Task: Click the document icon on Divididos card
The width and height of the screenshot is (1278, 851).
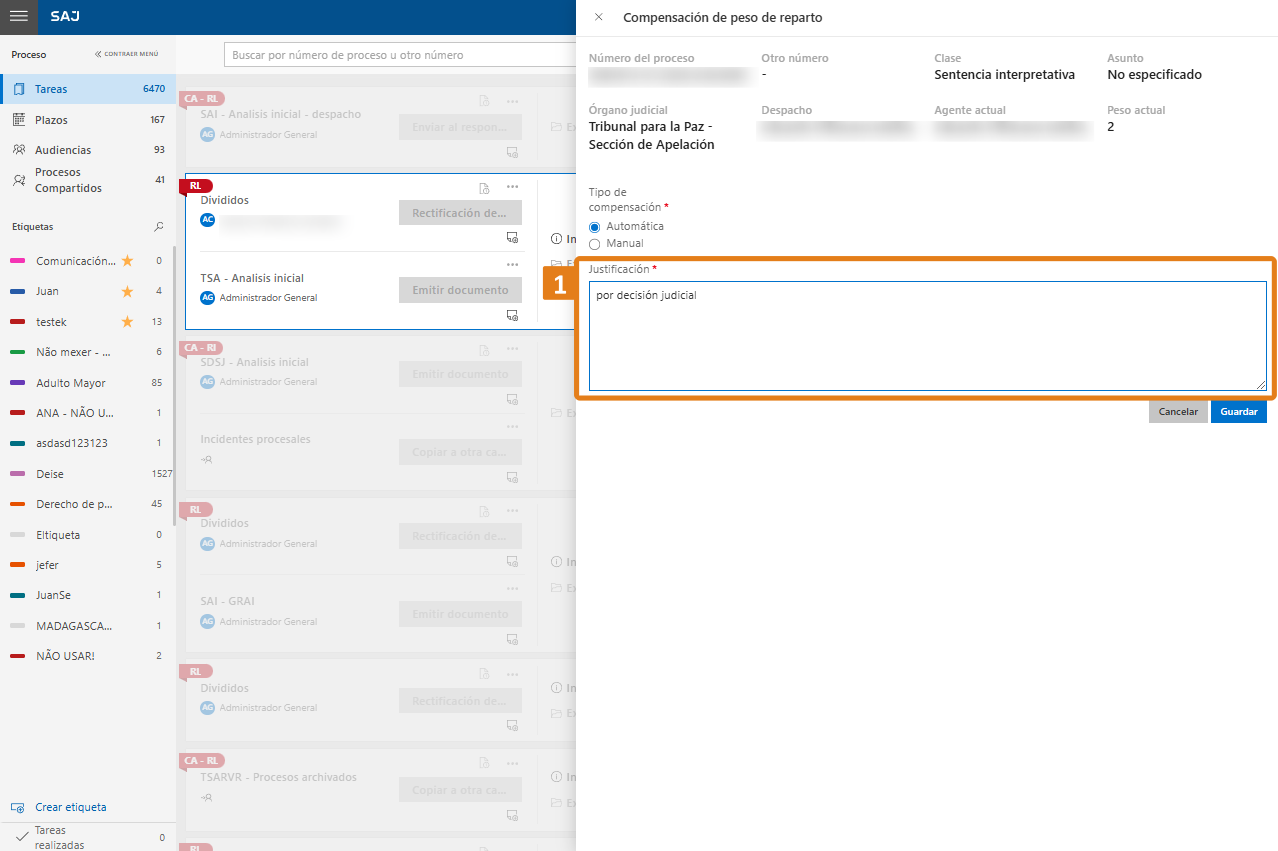Action: 484,188
